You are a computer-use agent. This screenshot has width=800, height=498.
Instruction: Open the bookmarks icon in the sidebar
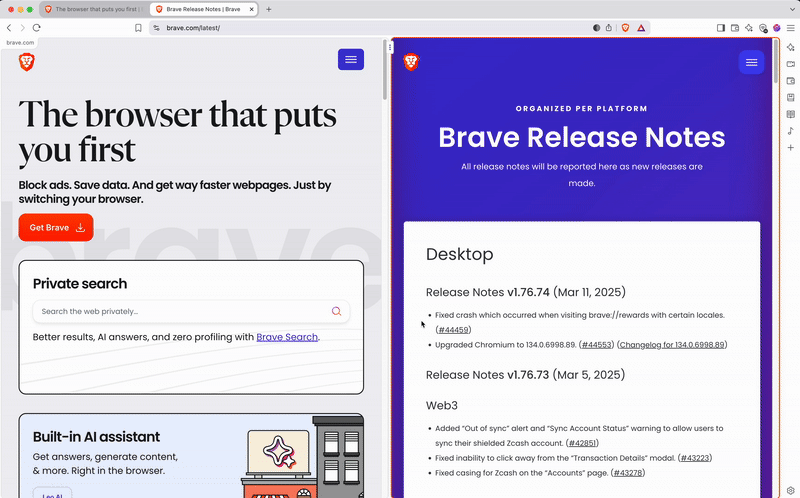[x=790, y=97]
